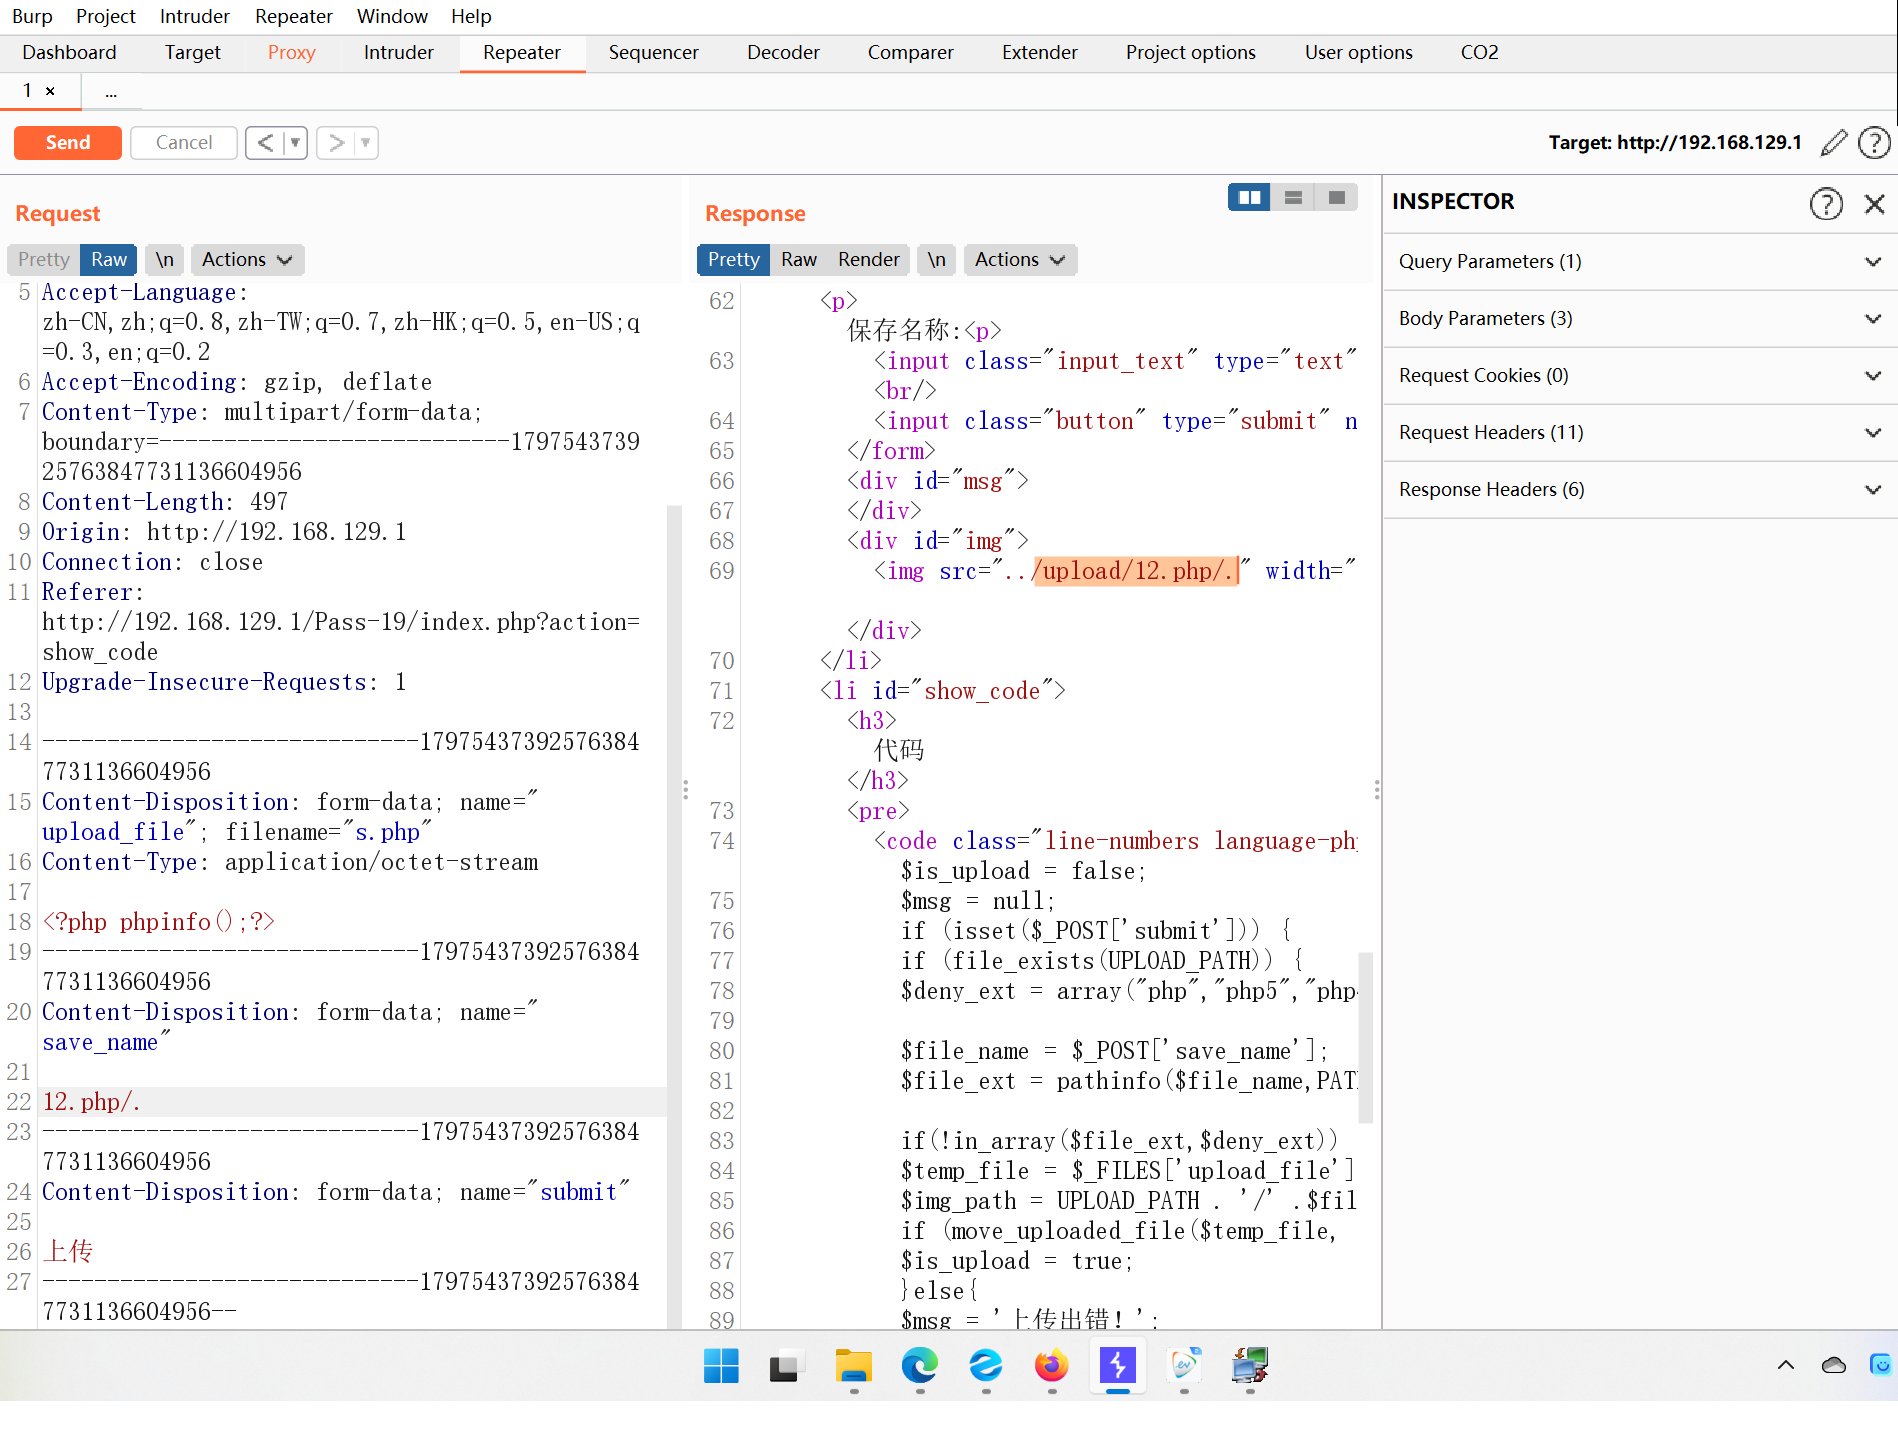Screen dimensions: 1898x1444
Task: Toggle response Pretty view
Action: (734, 260)
